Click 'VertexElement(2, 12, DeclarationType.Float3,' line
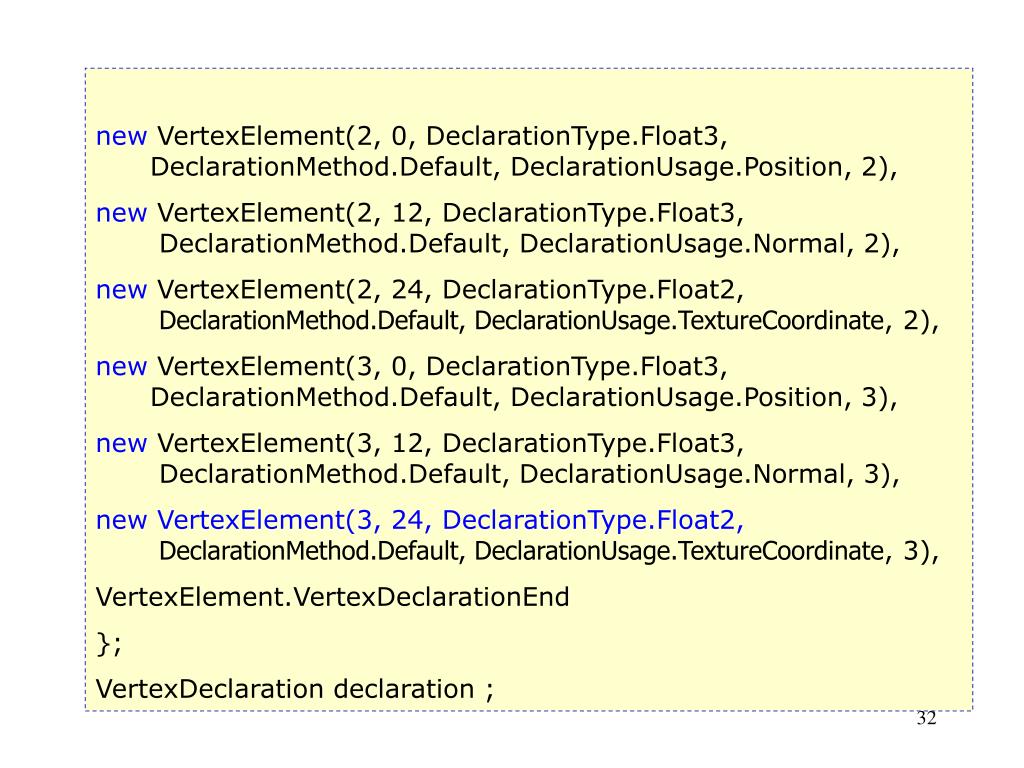The image size is (1024, 768). (451, 213)
